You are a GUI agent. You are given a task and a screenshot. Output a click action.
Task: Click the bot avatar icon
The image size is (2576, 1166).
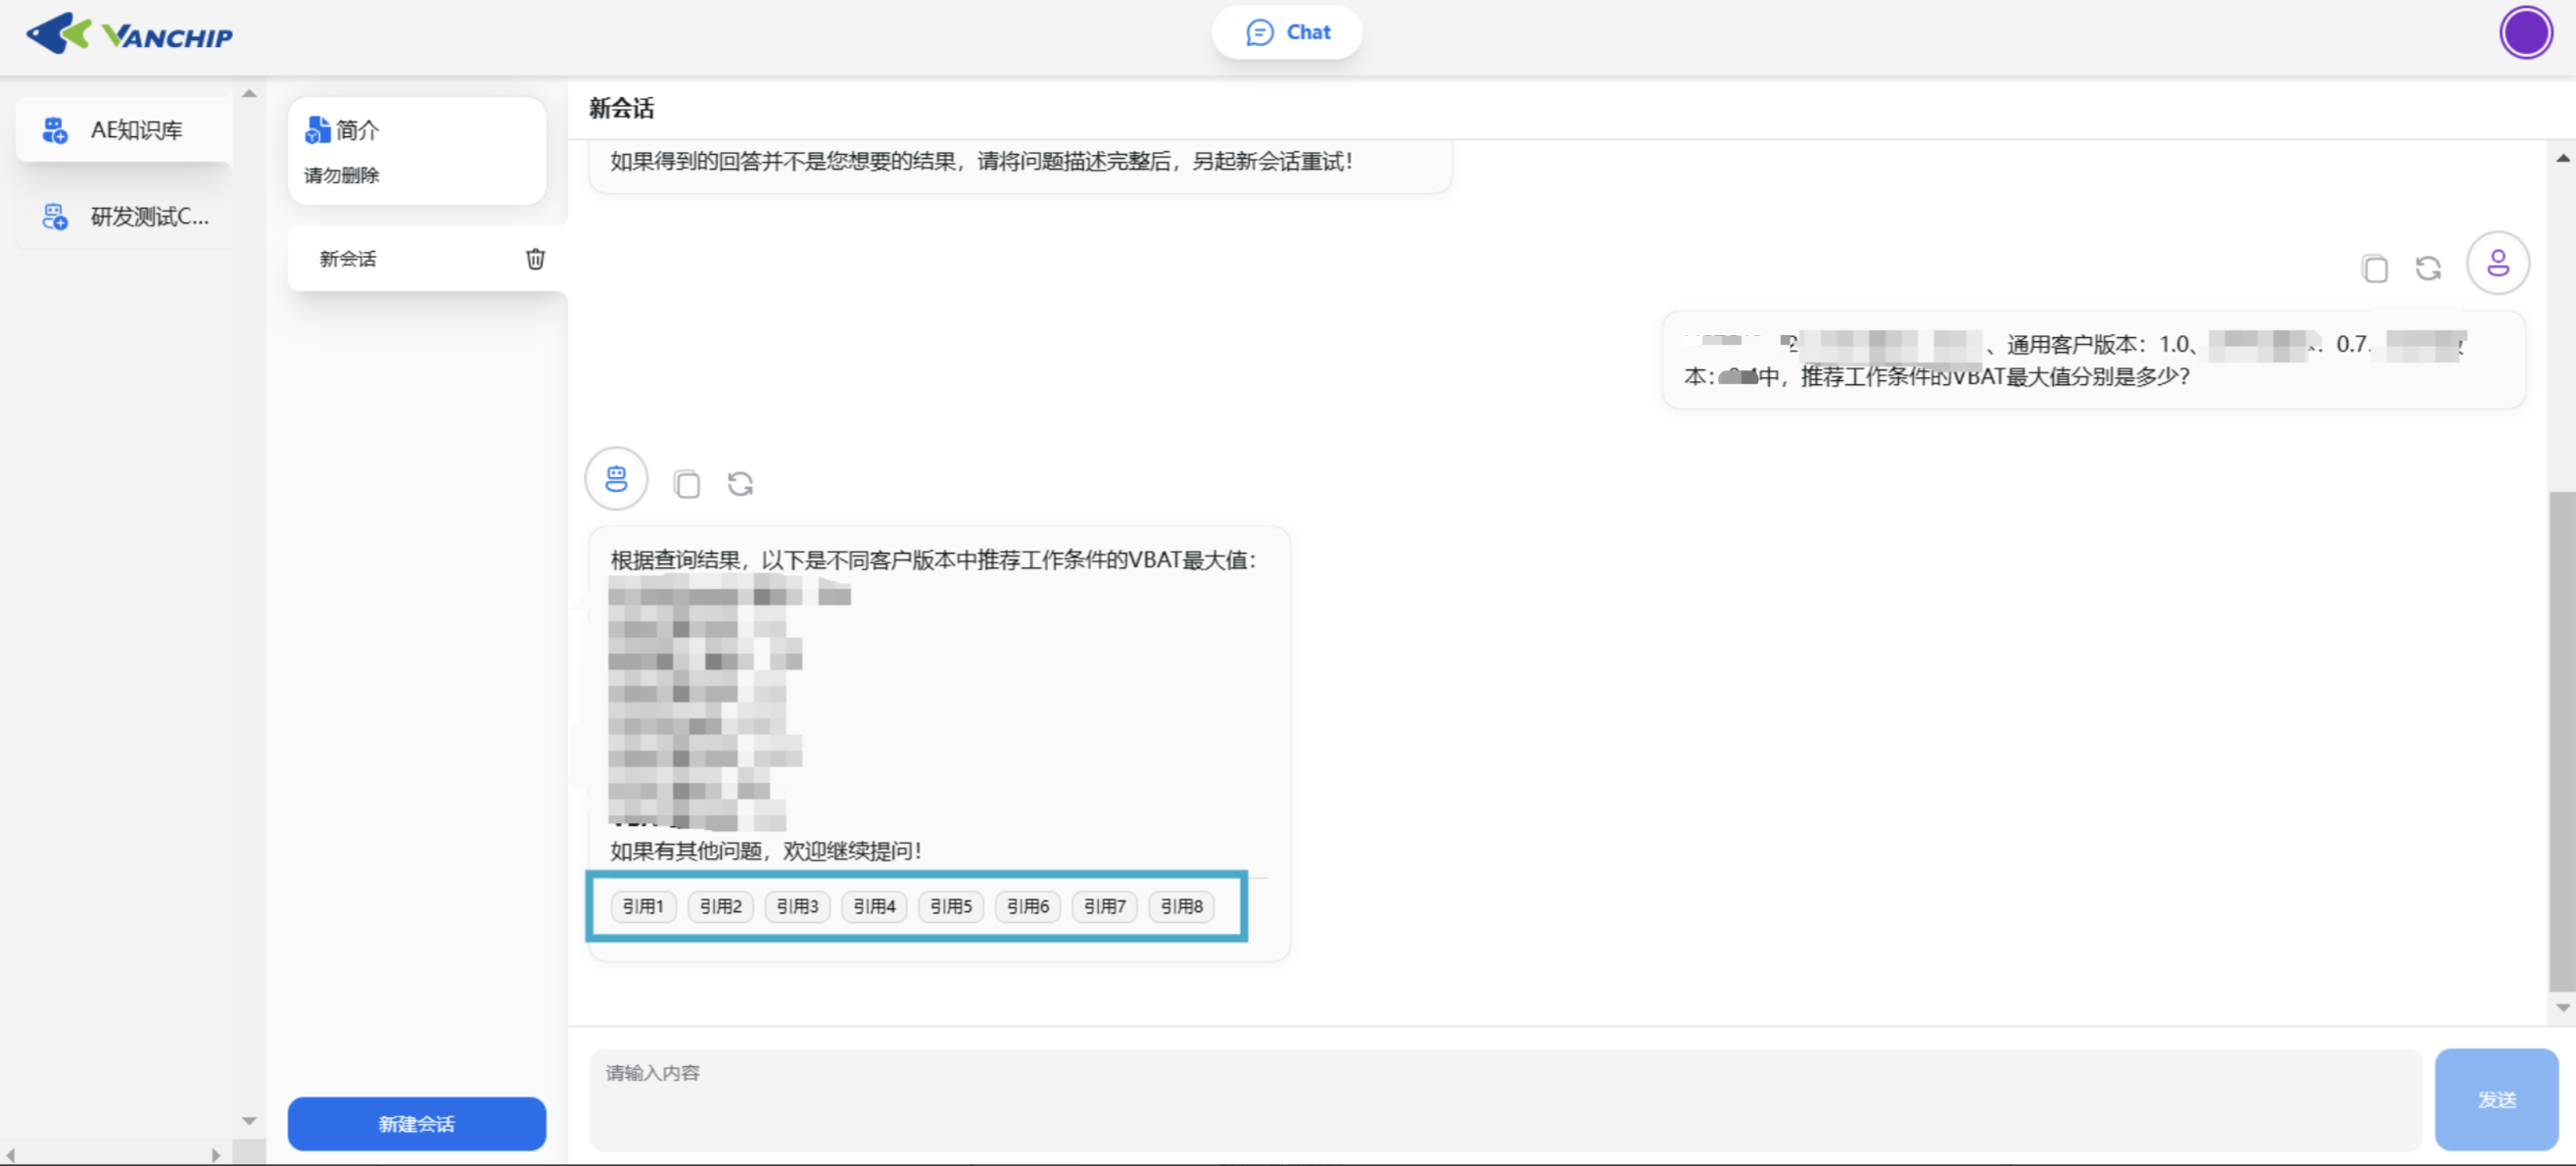pyautogui.click(x=616, y=479)
